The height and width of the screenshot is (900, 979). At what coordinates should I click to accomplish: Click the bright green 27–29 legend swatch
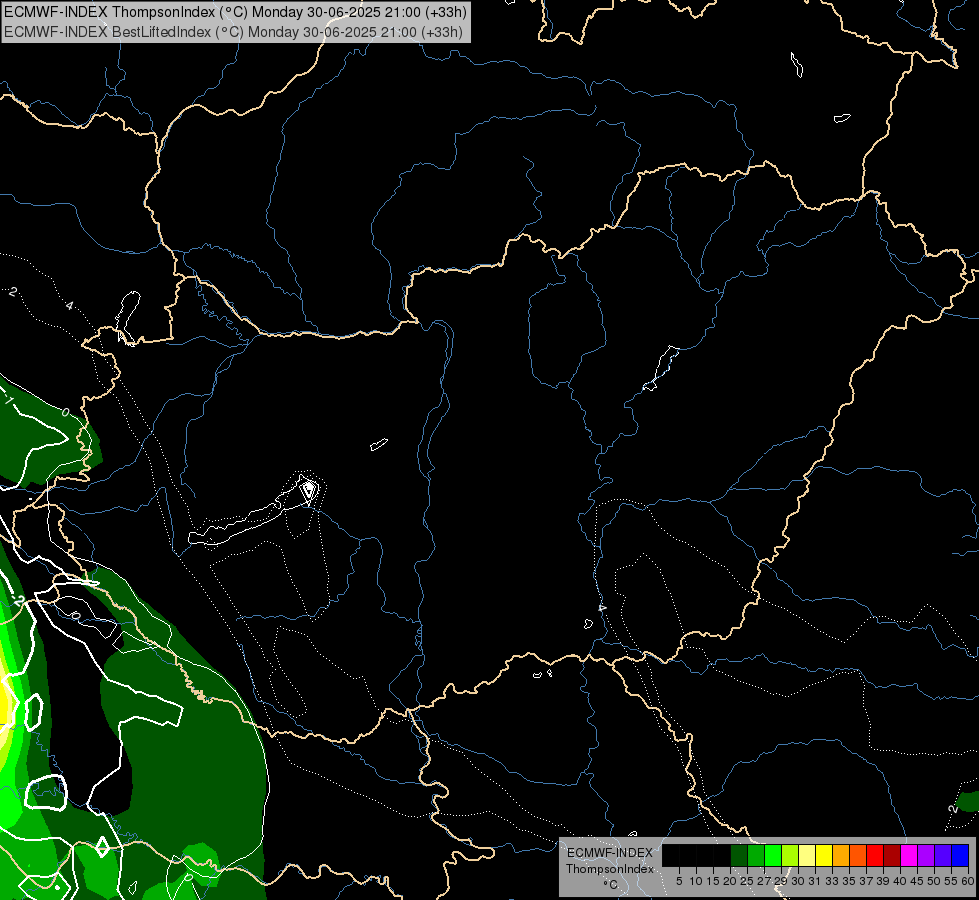773,855
